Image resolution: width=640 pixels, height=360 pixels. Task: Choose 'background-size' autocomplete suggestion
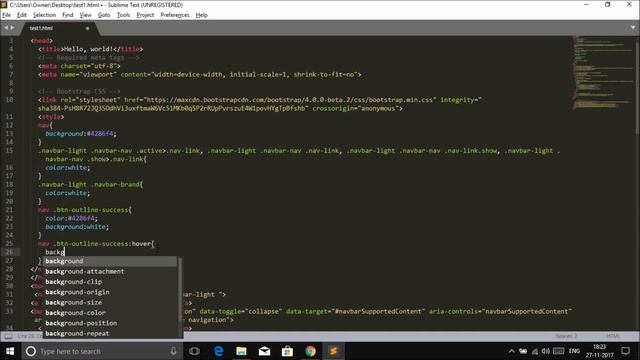tap(110, 302)
